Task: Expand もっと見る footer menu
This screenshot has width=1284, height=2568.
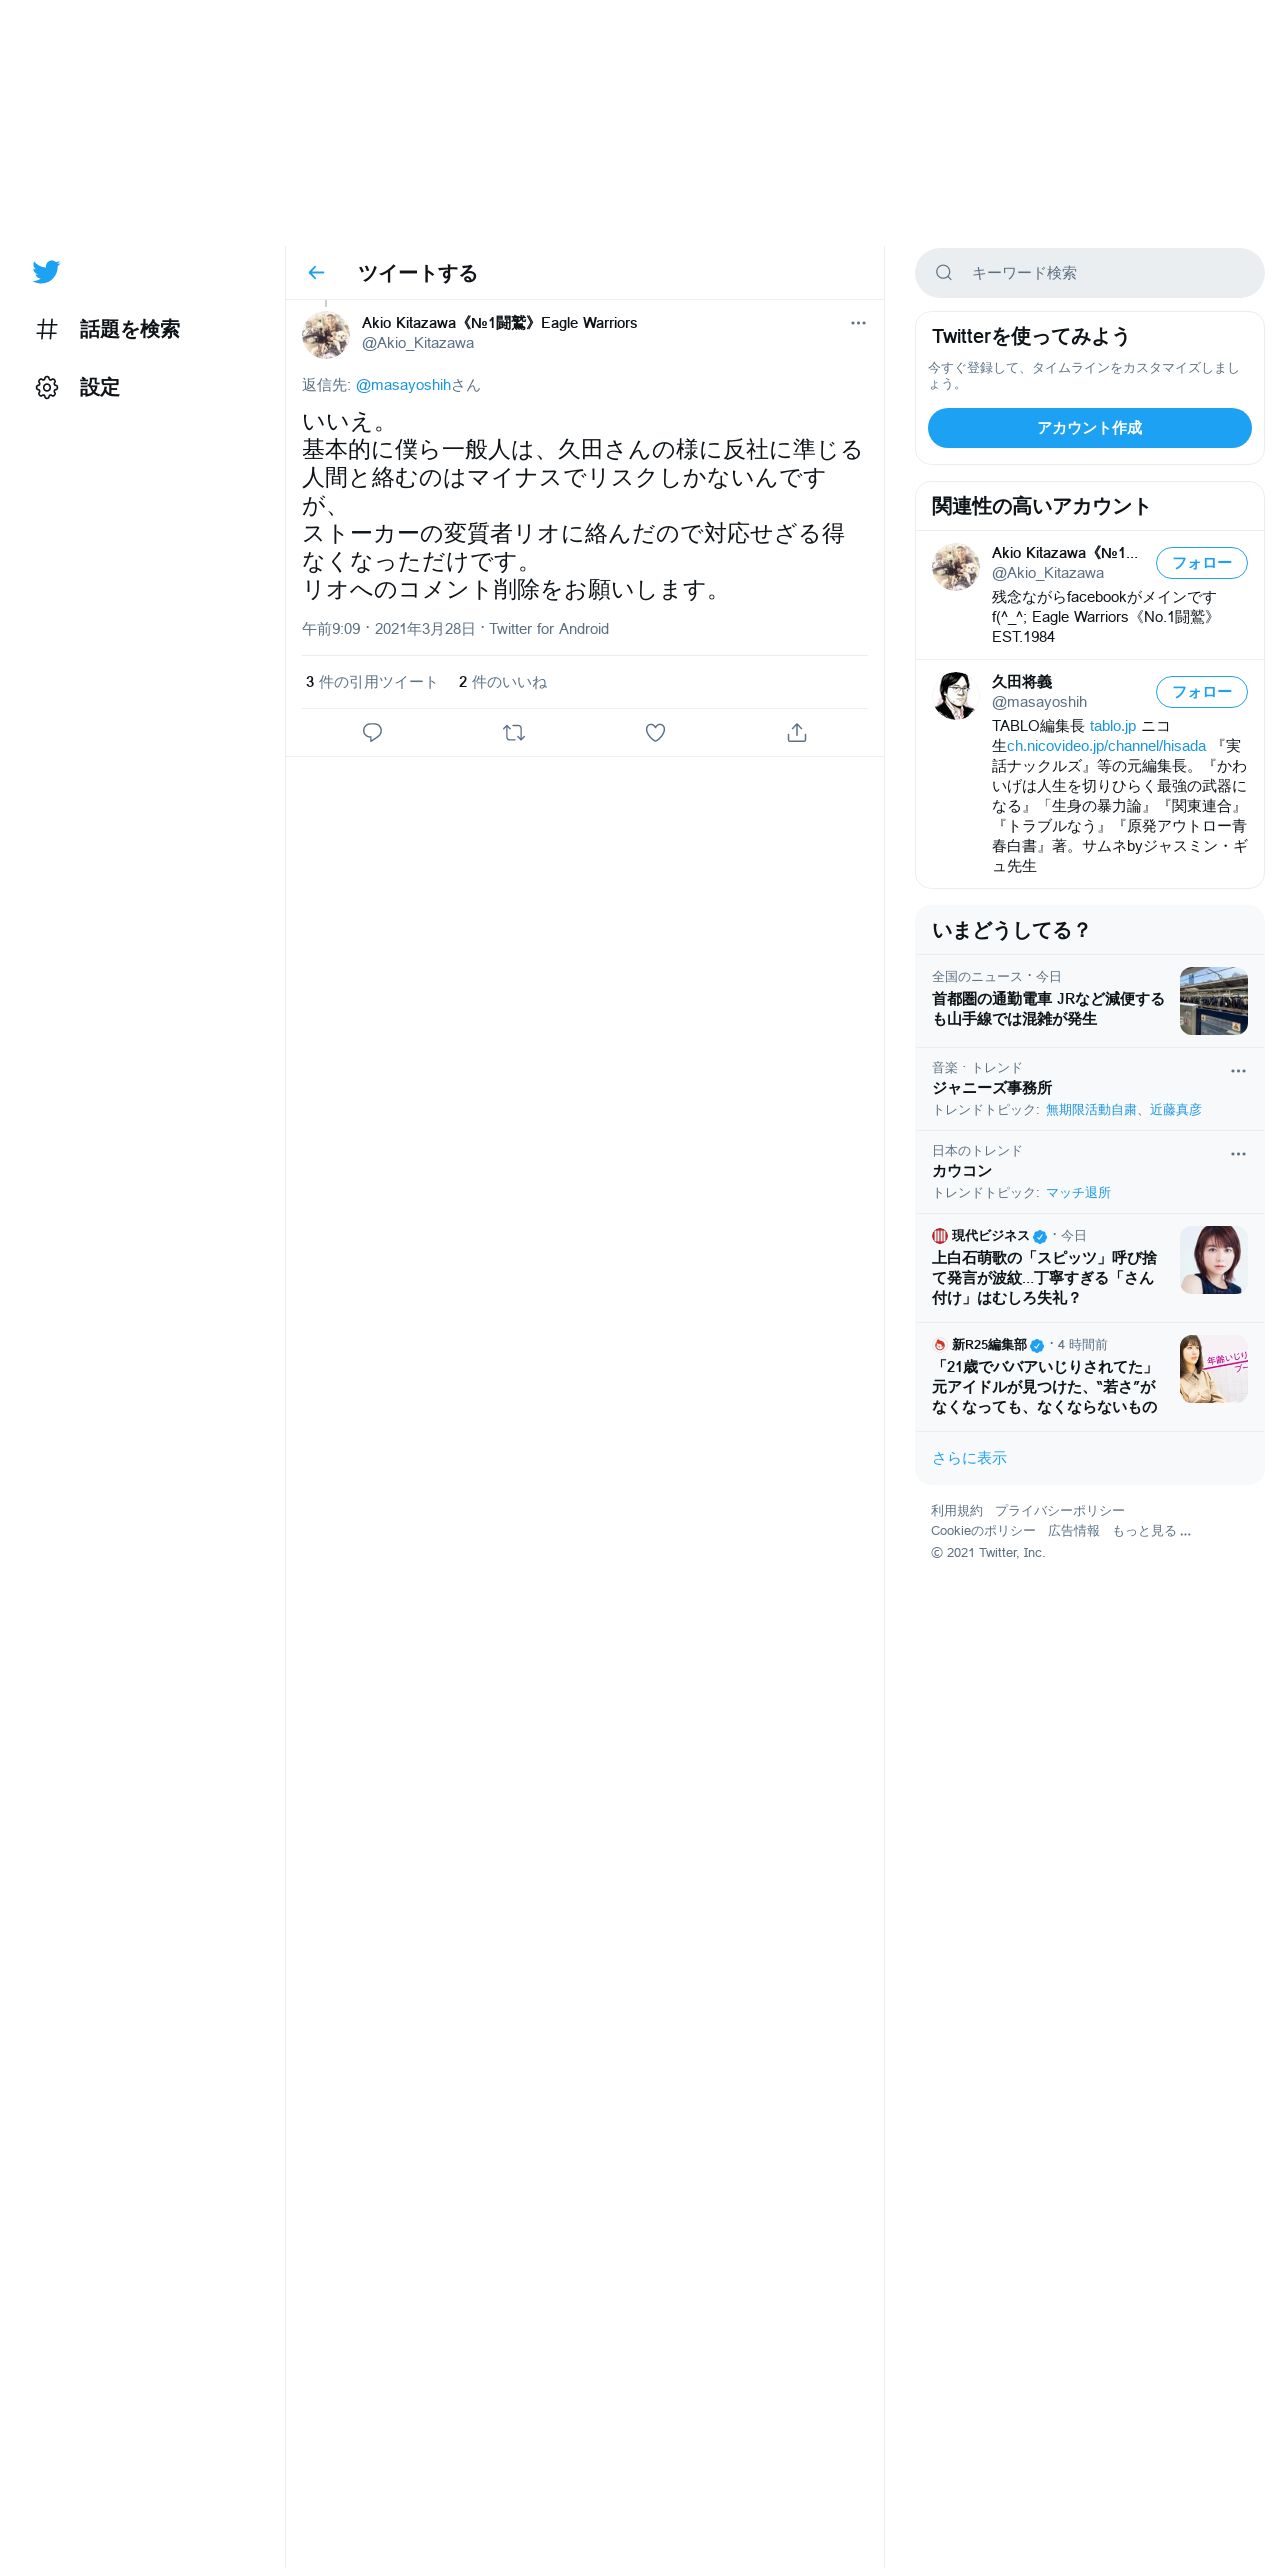Action: (x=1151, y=1531)
